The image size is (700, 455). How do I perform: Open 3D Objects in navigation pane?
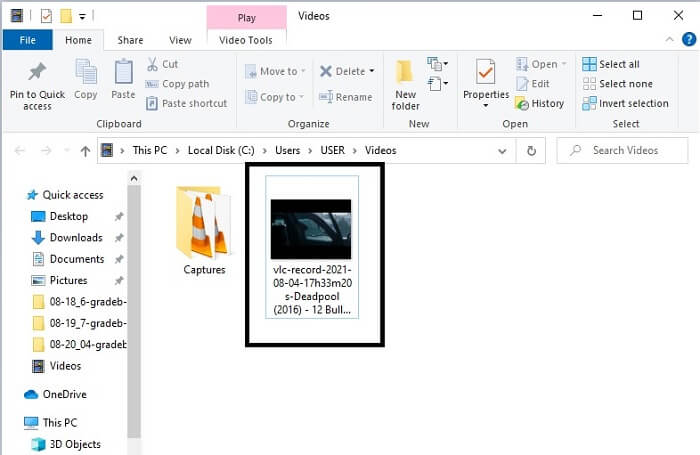66,444
